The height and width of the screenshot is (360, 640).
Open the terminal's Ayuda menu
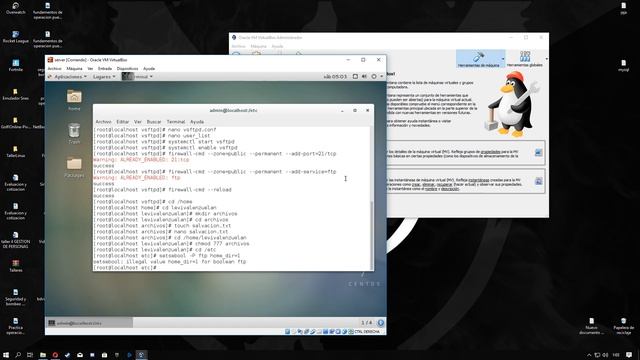[197, 122]
